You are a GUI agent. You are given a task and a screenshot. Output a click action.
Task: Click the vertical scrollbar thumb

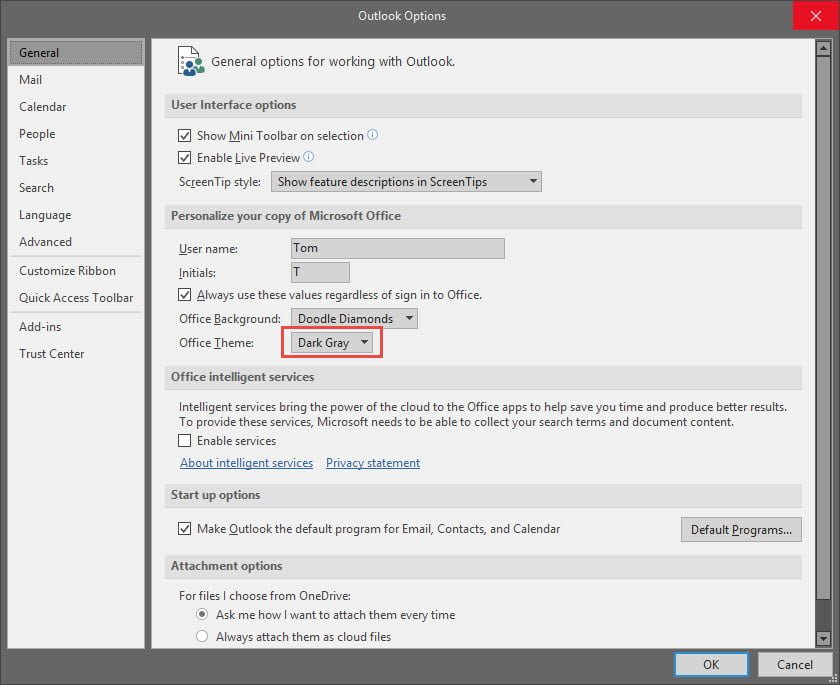coord(823,328)
